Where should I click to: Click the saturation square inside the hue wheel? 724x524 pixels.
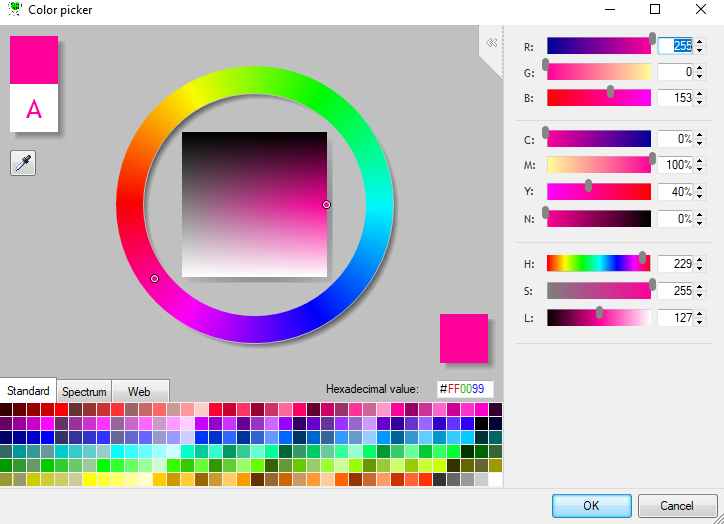[254, 204]
